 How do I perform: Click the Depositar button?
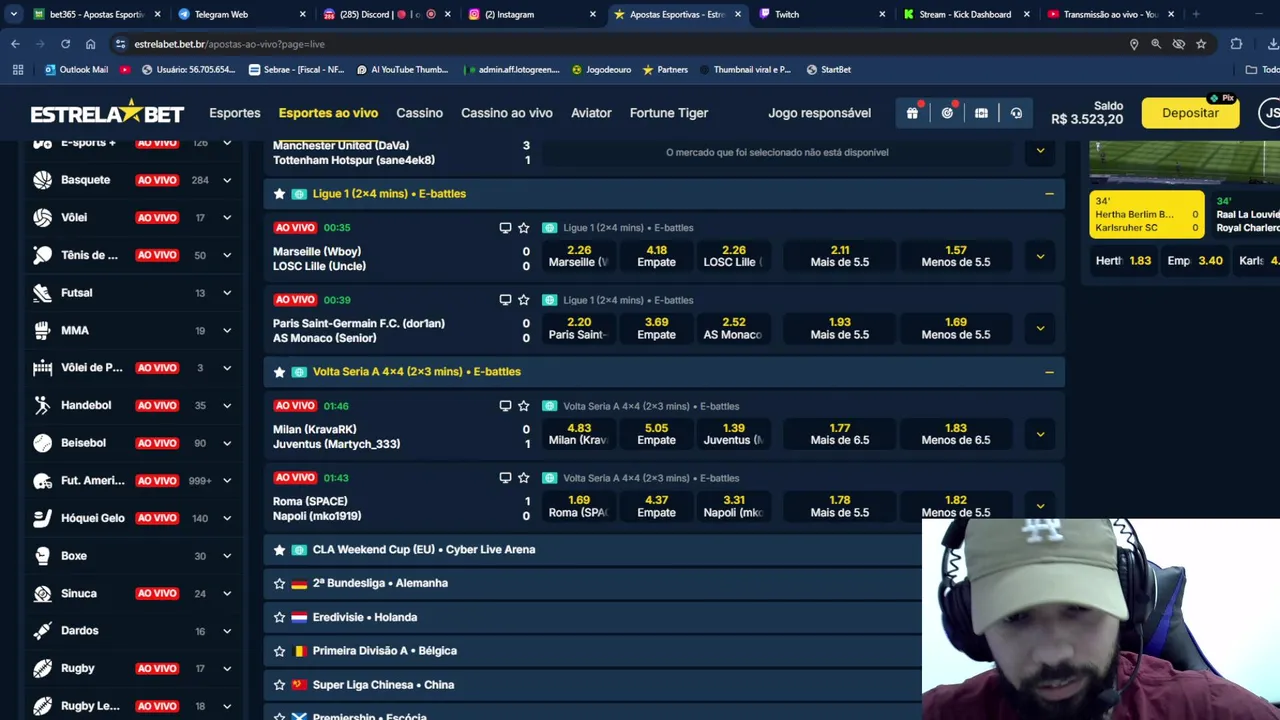coord(1190,113)
